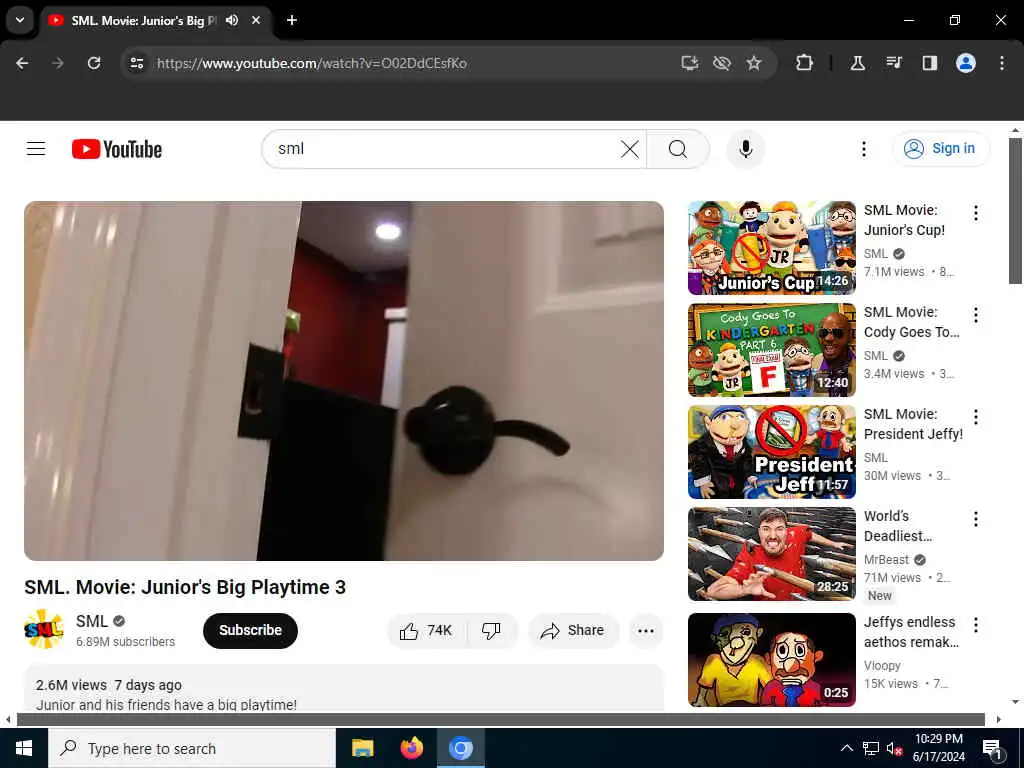Mute the tab via speaker icon
1024x768 pixels.
coord(232,20)
